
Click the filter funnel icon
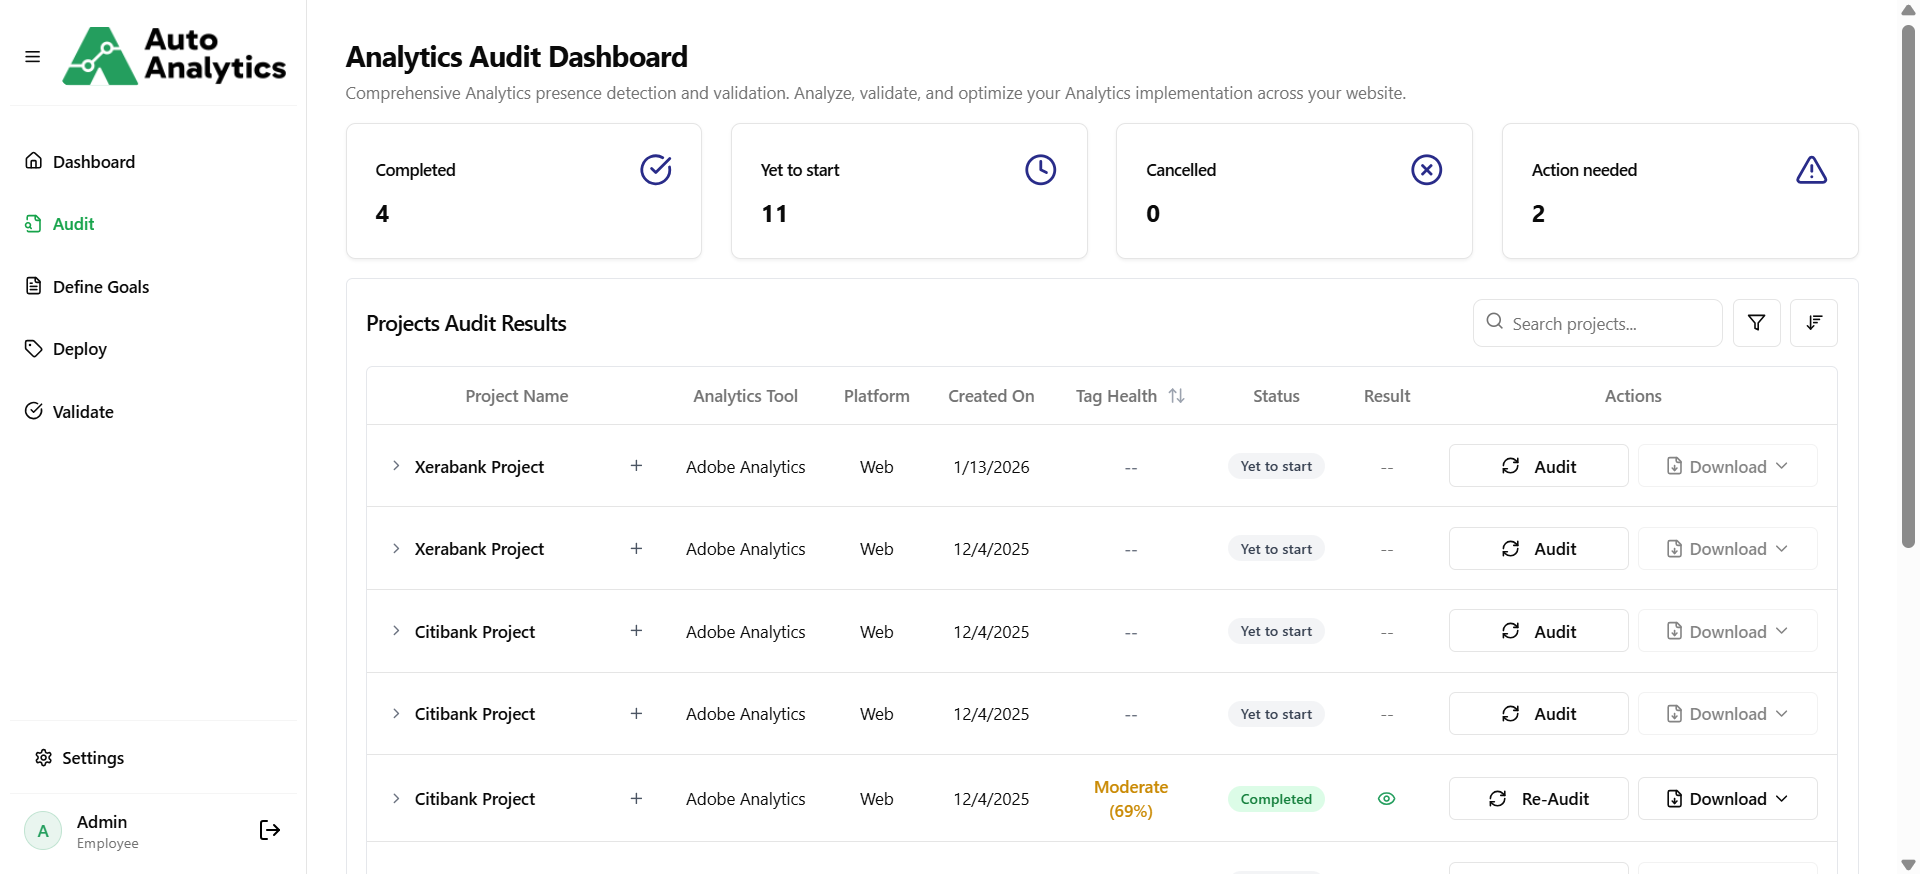pos(1756,323)
